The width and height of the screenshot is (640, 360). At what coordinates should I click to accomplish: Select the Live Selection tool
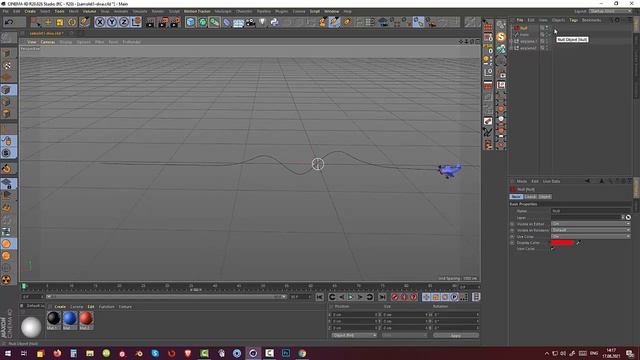36,22
